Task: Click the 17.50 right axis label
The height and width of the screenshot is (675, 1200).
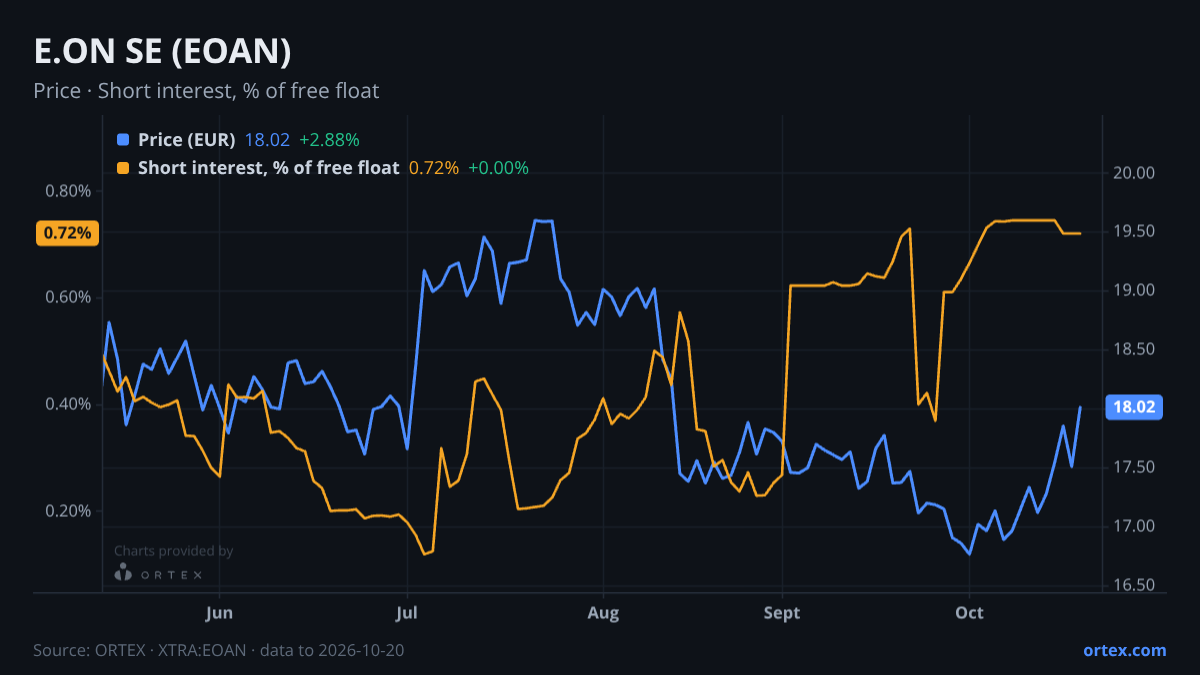Action: 1133,467
